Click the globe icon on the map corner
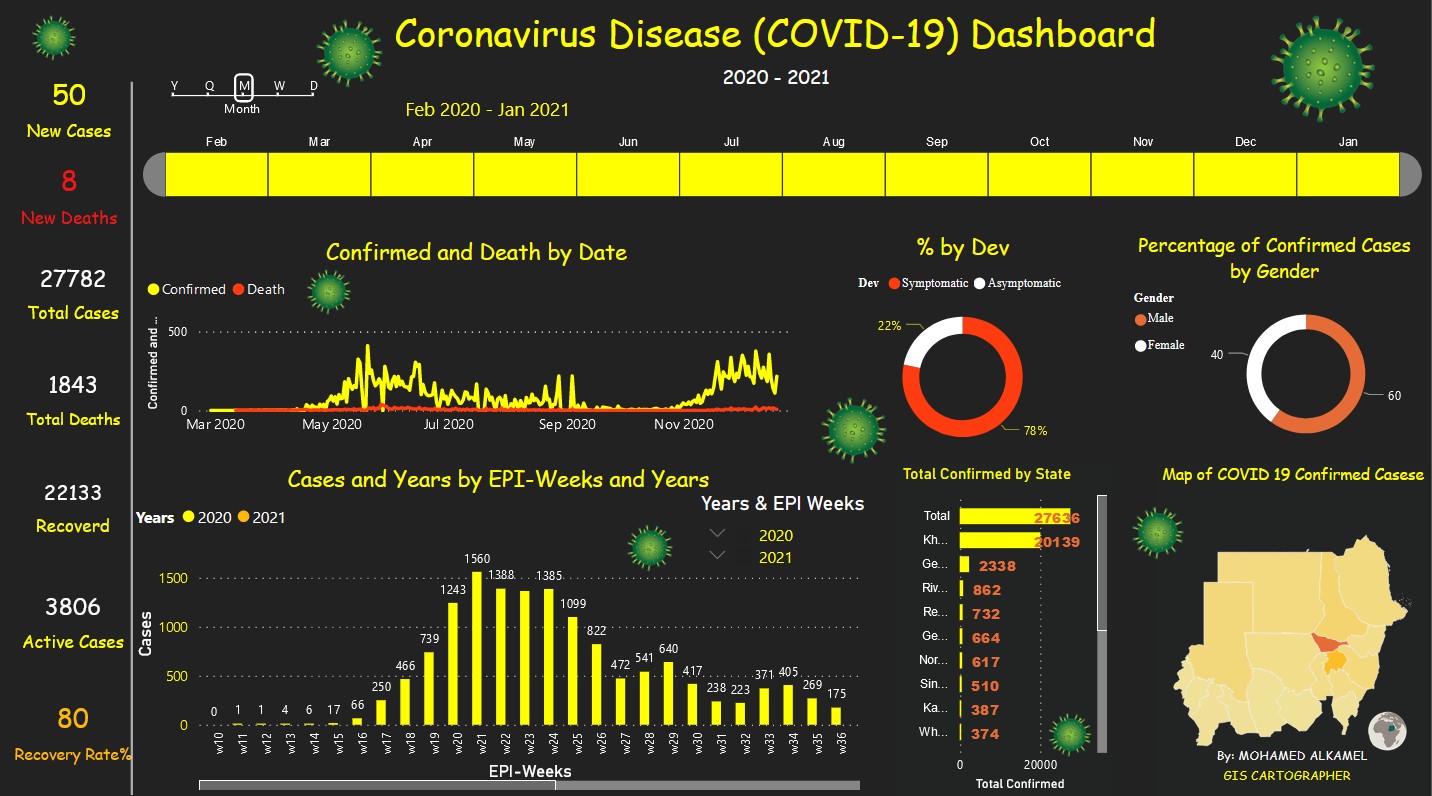The image size is (1432, 796). point(1387,731)
